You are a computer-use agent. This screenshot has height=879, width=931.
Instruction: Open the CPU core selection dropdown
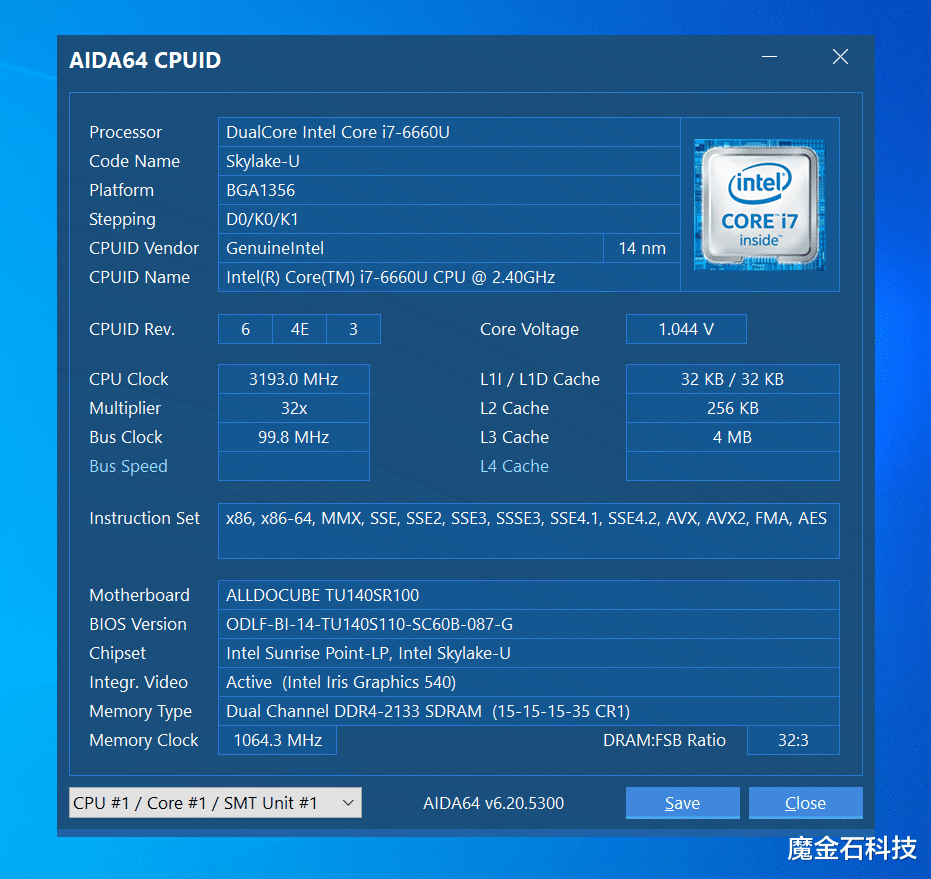pos(215,802)
